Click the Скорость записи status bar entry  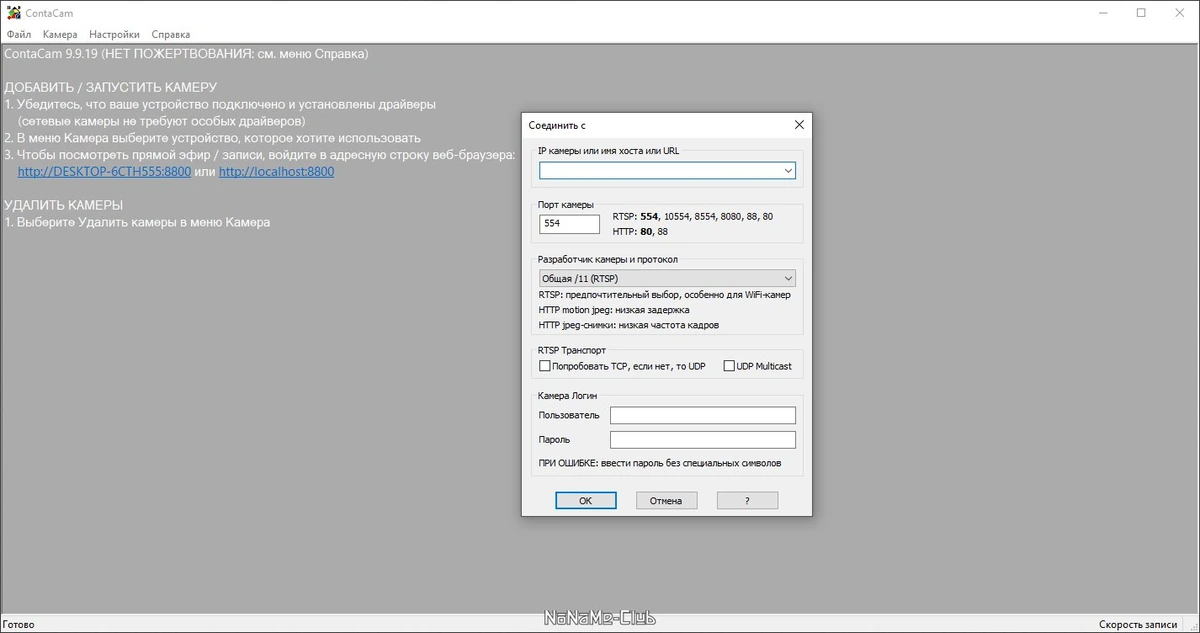(x=1139, y=624)
